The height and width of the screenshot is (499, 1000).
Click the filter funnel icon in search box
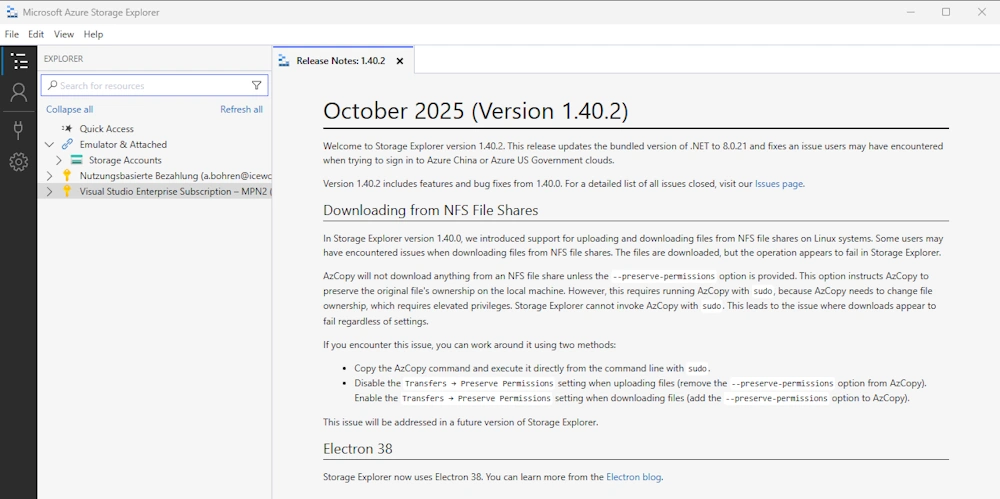tap(257, 86)
